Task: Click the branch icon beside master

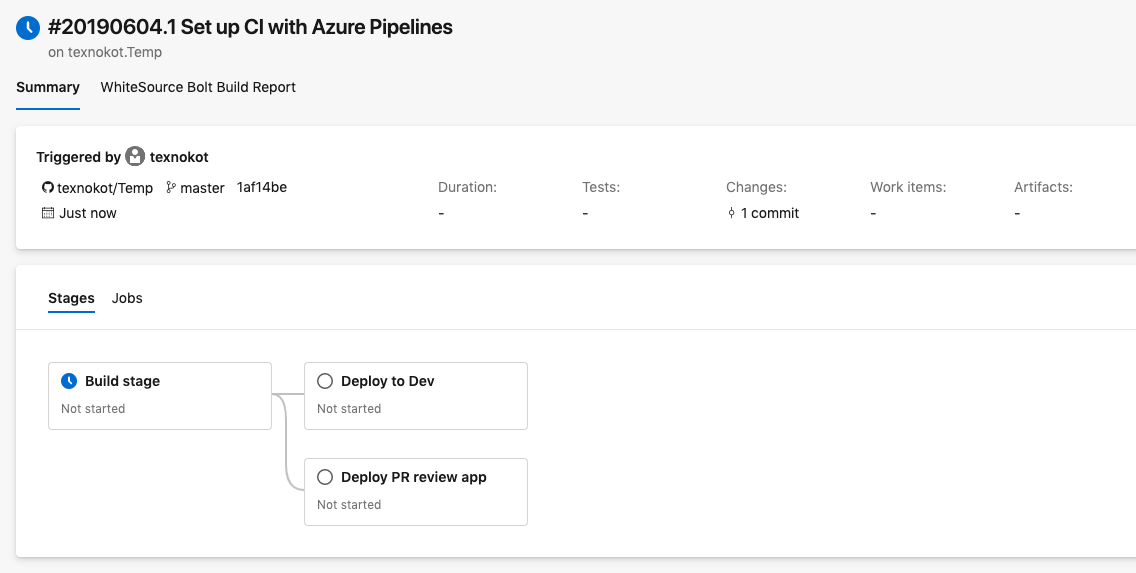Action: tap(171, 188)
